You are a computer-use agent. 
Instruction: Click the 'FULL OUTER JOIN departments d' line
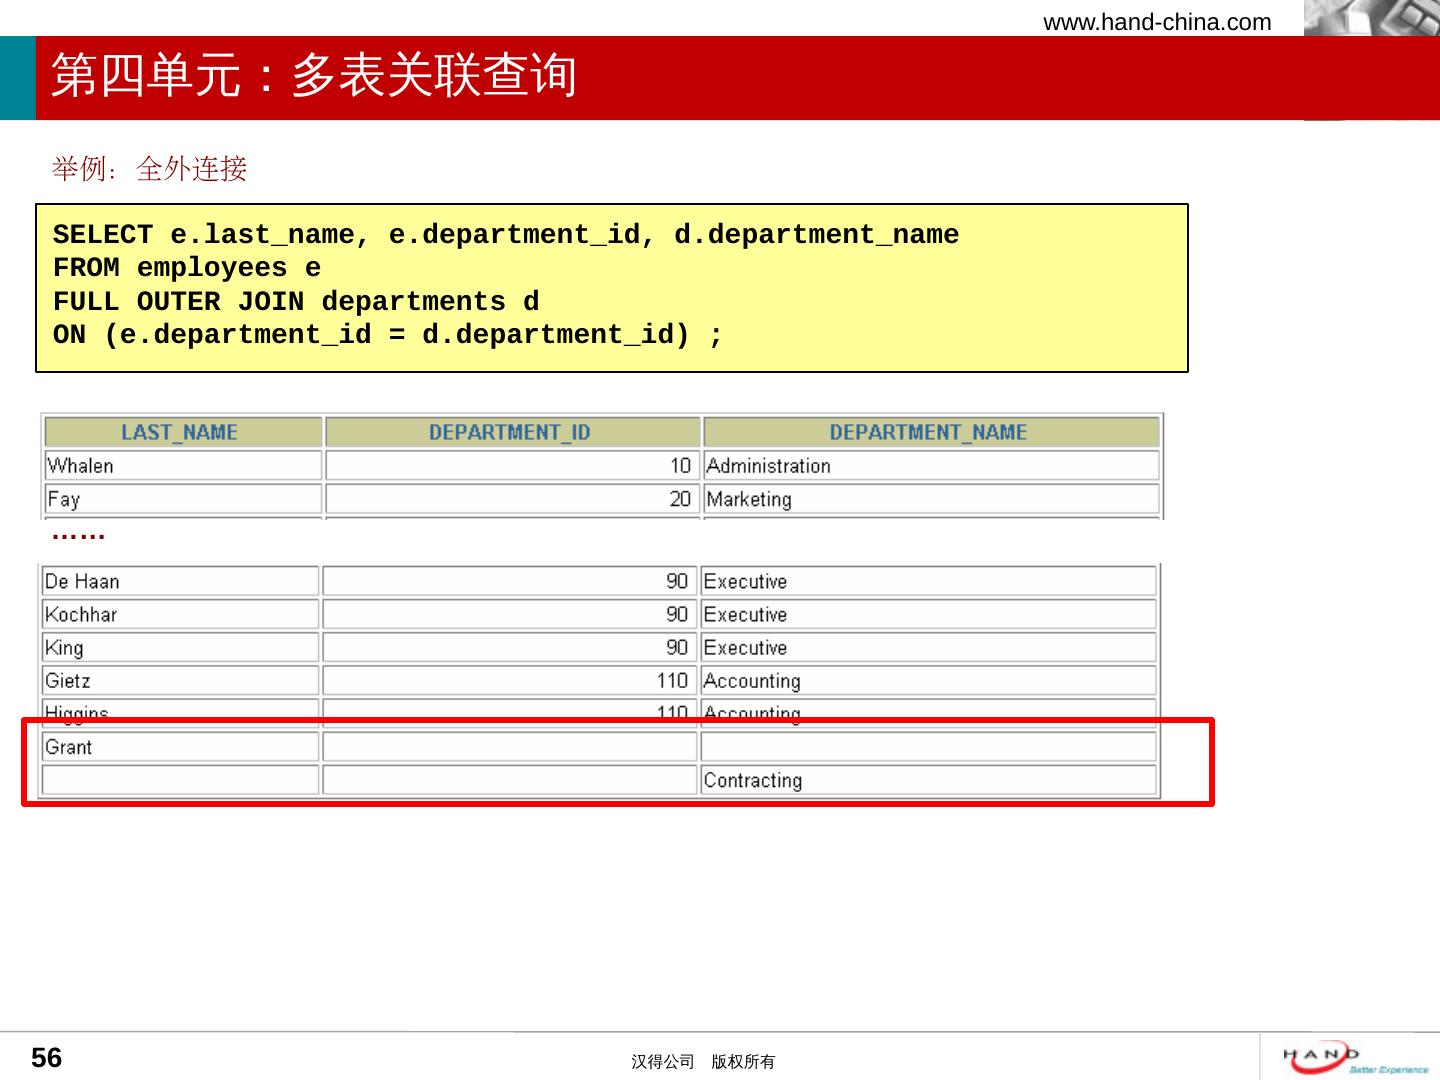(x=296, y=302)
